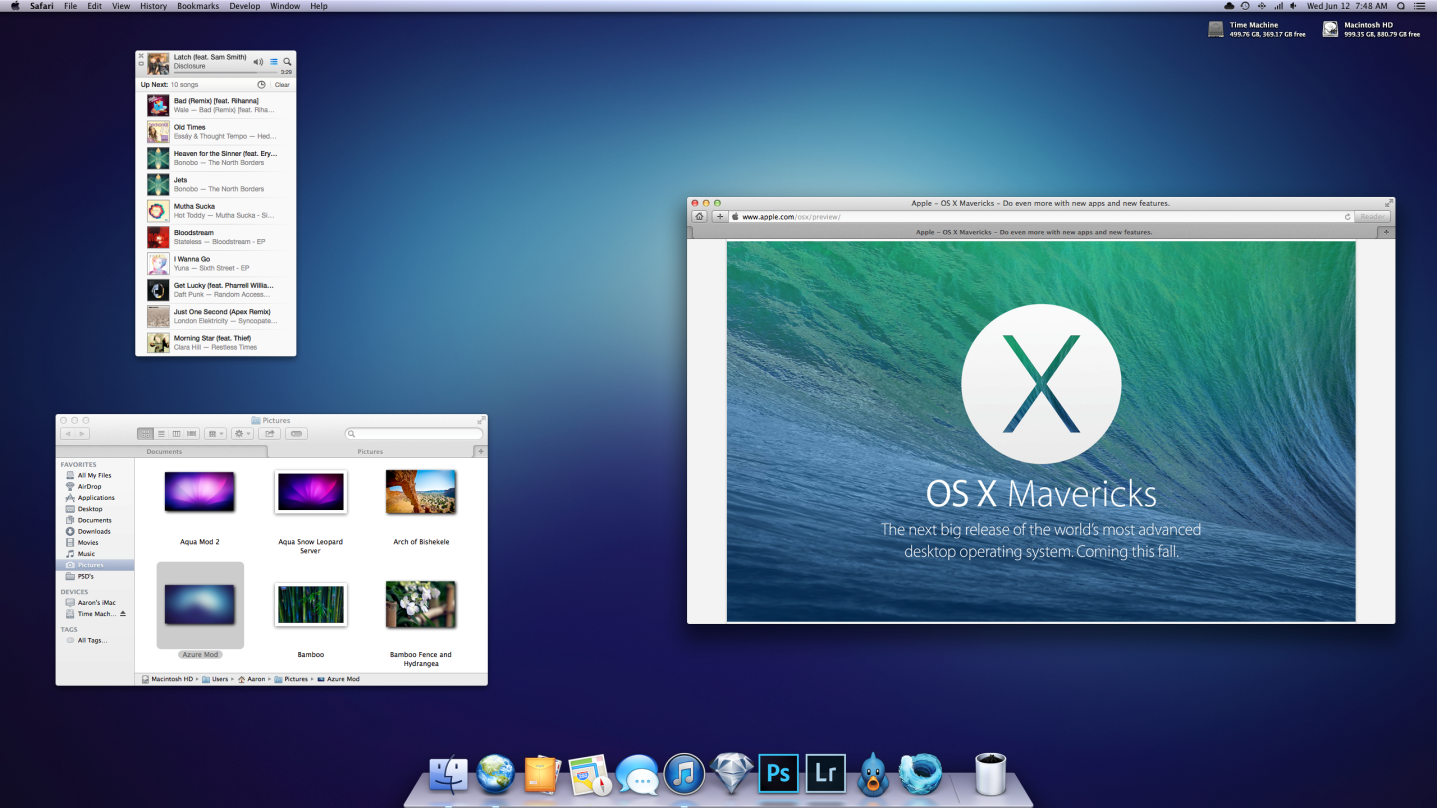Click the Reader button in Safari
The width and height of the screenshot is (1437, 808).
[x=1372, y=216]
